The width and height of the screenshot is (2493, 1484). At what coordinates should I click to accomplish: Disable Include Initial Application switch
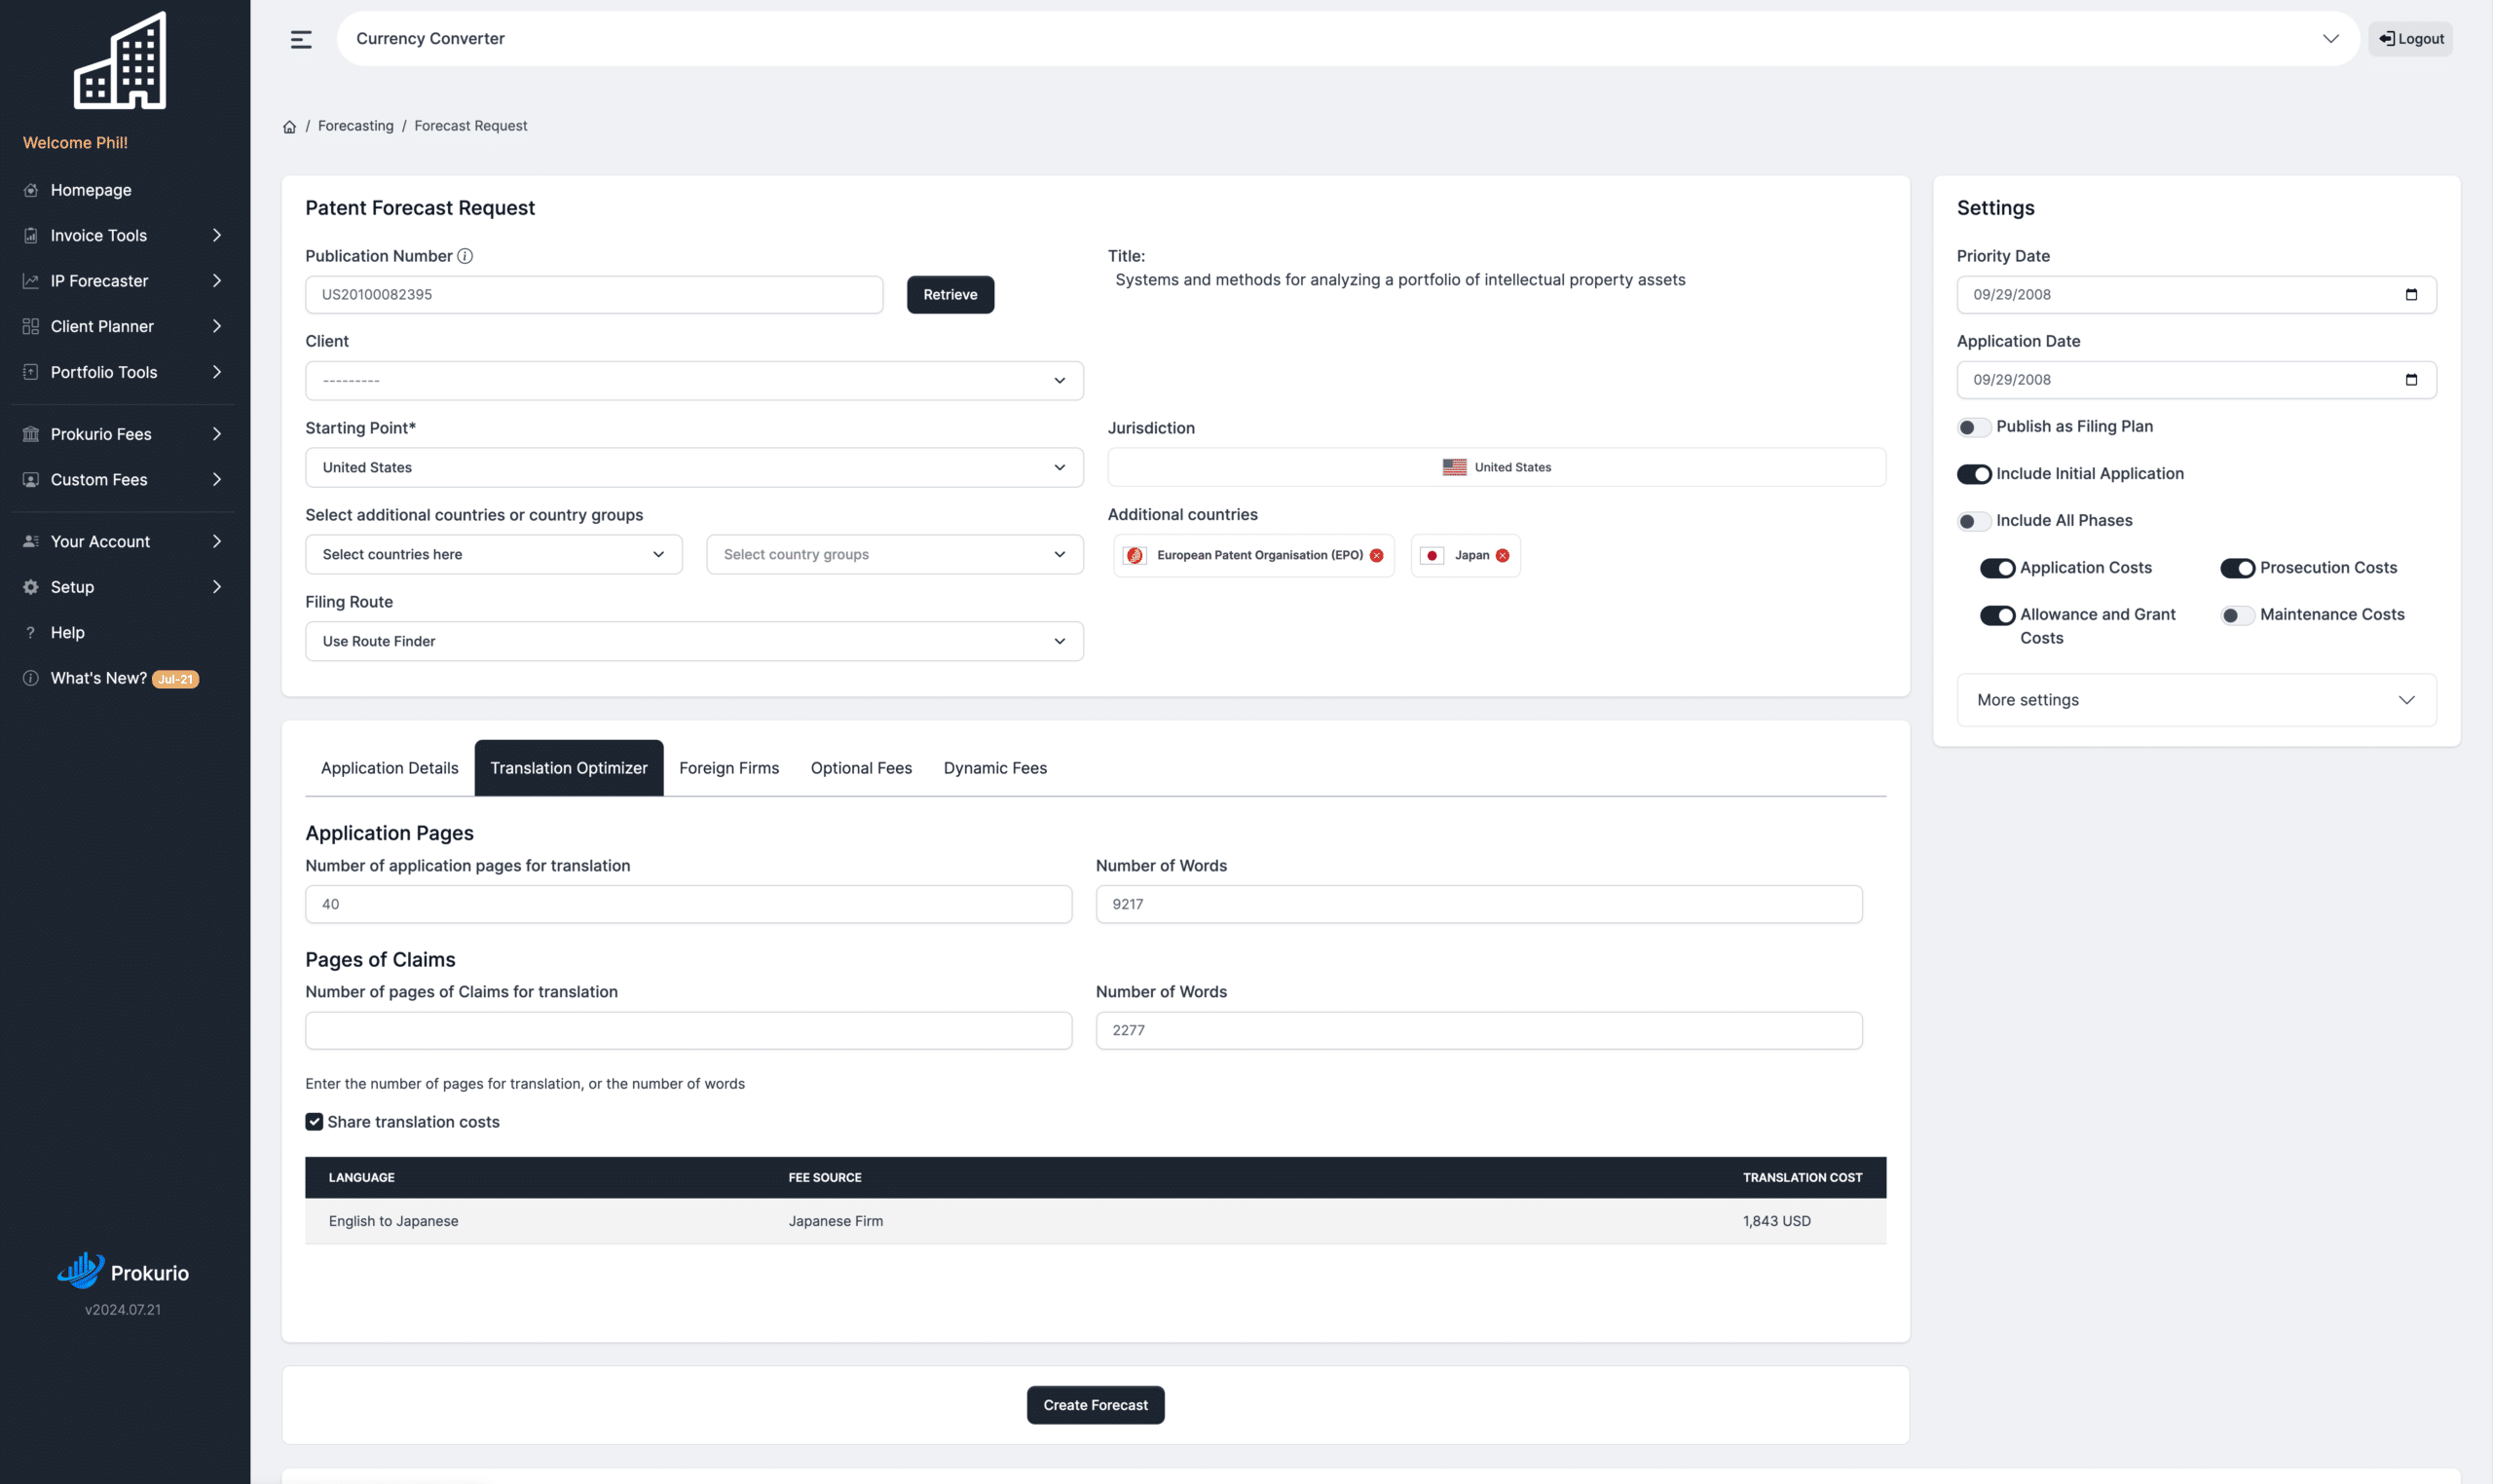click(1973, 474)
